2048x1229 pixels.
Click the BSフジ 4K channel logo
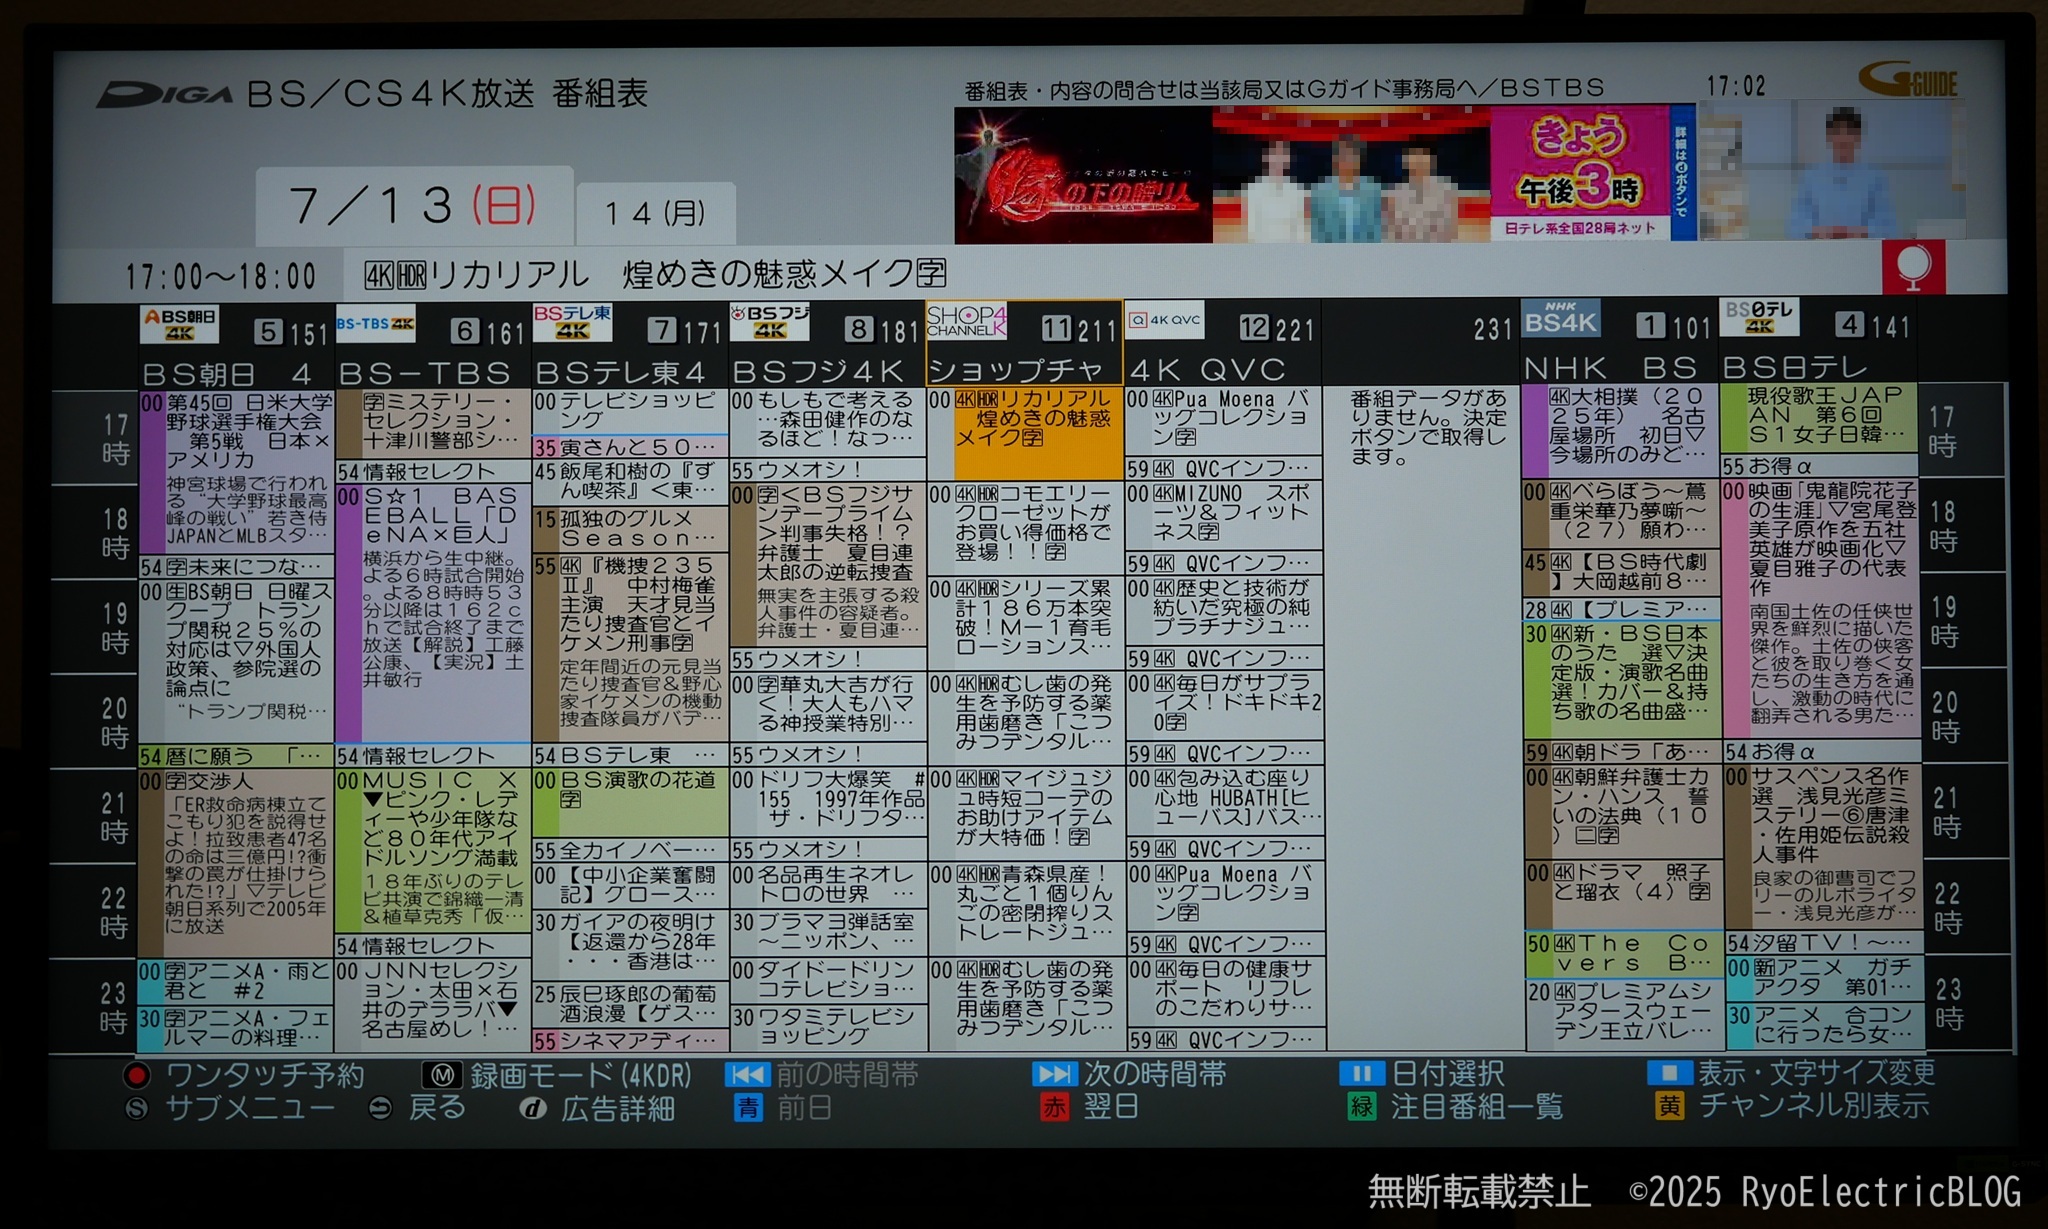click(x=769, y=322)
